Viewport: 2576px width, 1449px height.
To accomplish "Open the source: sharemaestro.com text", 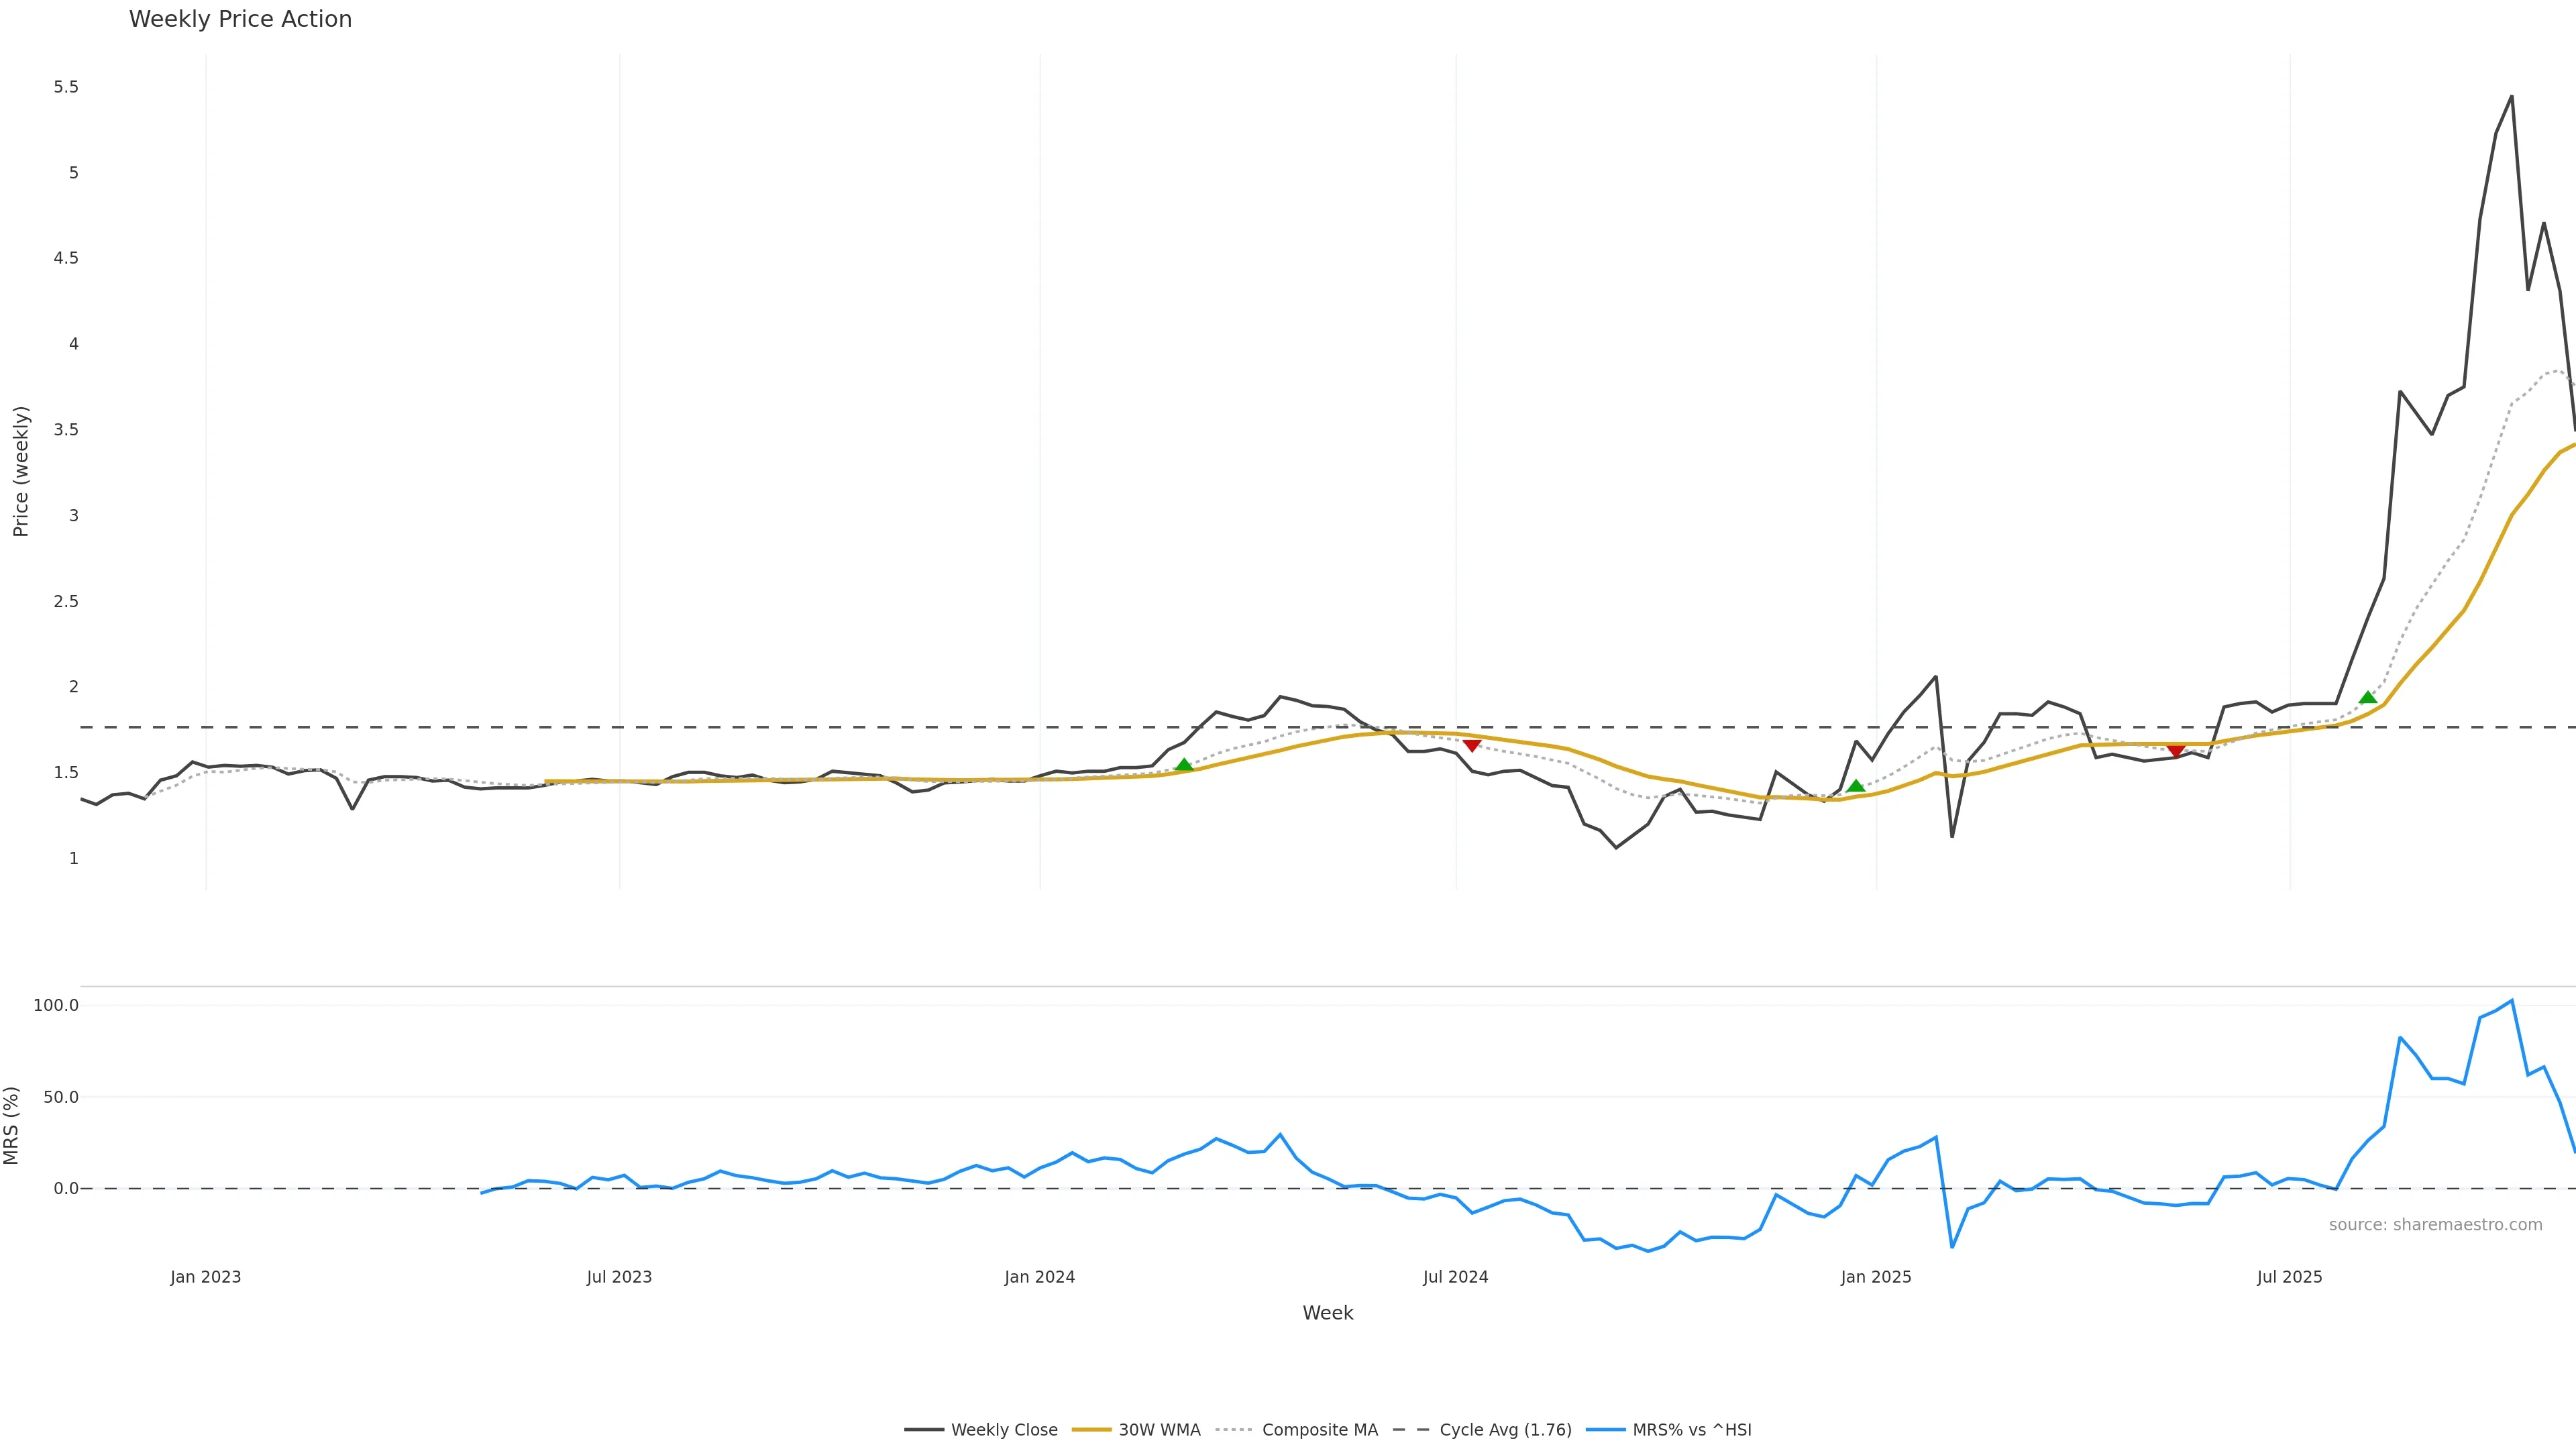I will pos(2435,1225).
